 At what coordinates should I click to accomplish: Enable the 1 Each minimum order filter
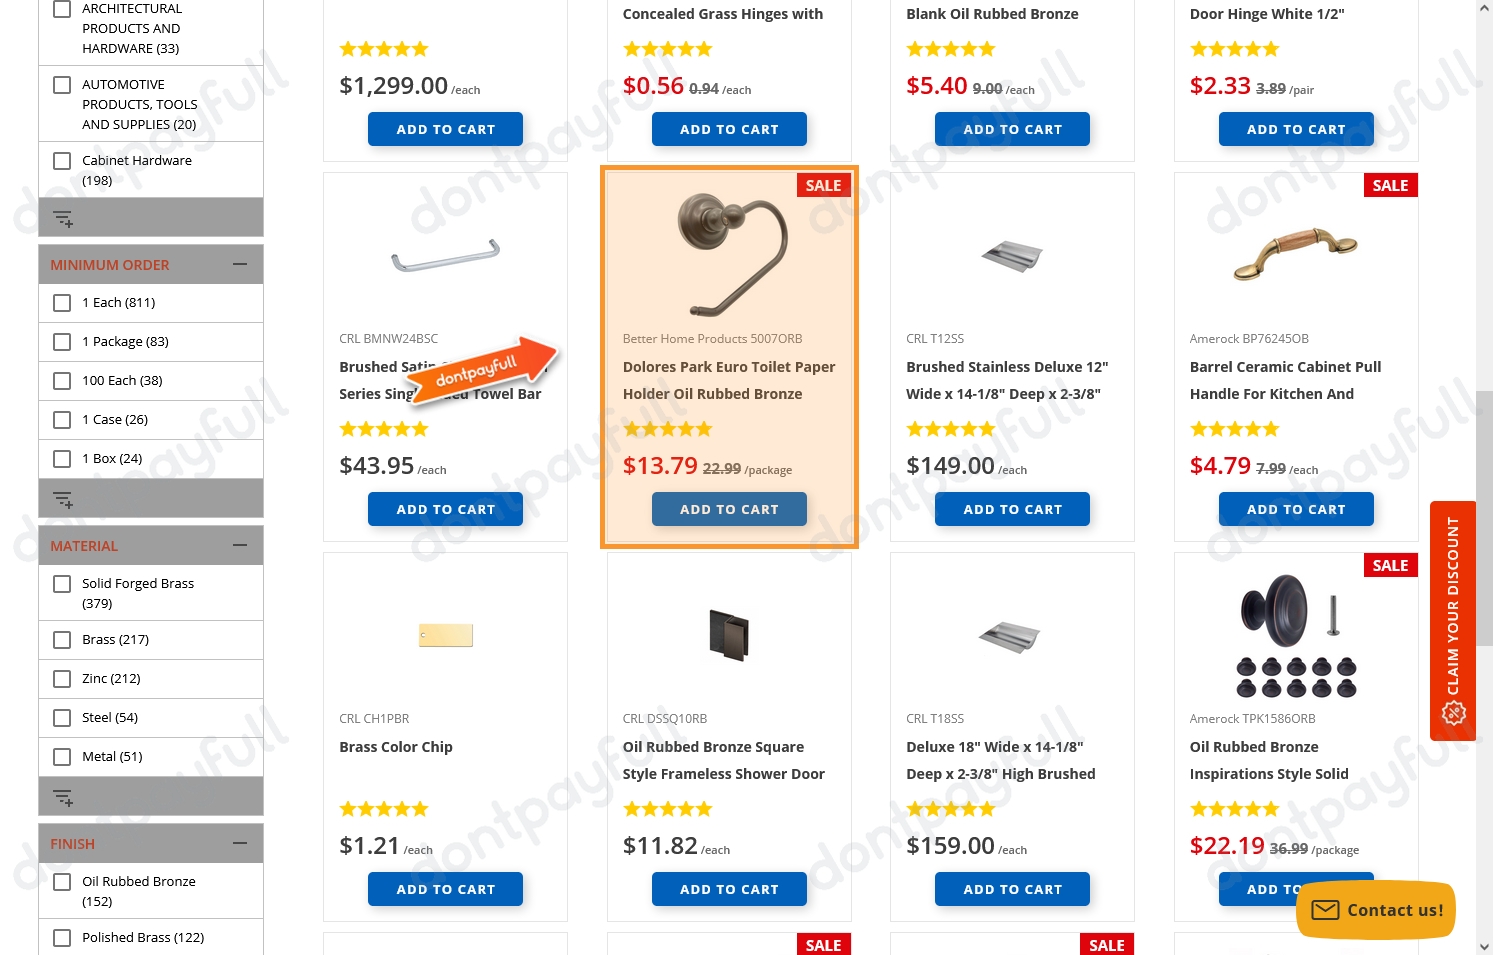coord(61,303)
